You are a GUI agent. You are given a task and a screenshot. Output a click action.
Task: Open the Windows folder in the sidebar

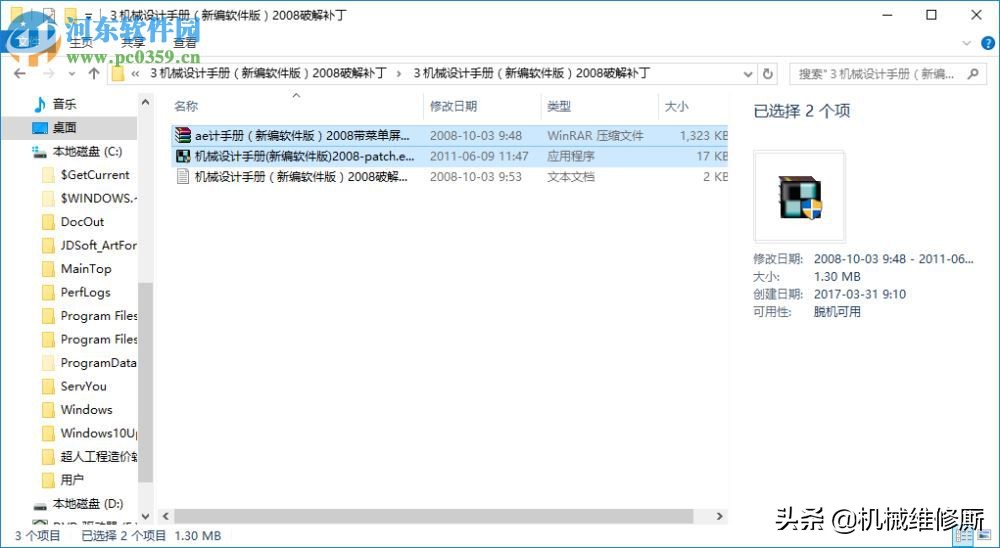coord(86,410)
